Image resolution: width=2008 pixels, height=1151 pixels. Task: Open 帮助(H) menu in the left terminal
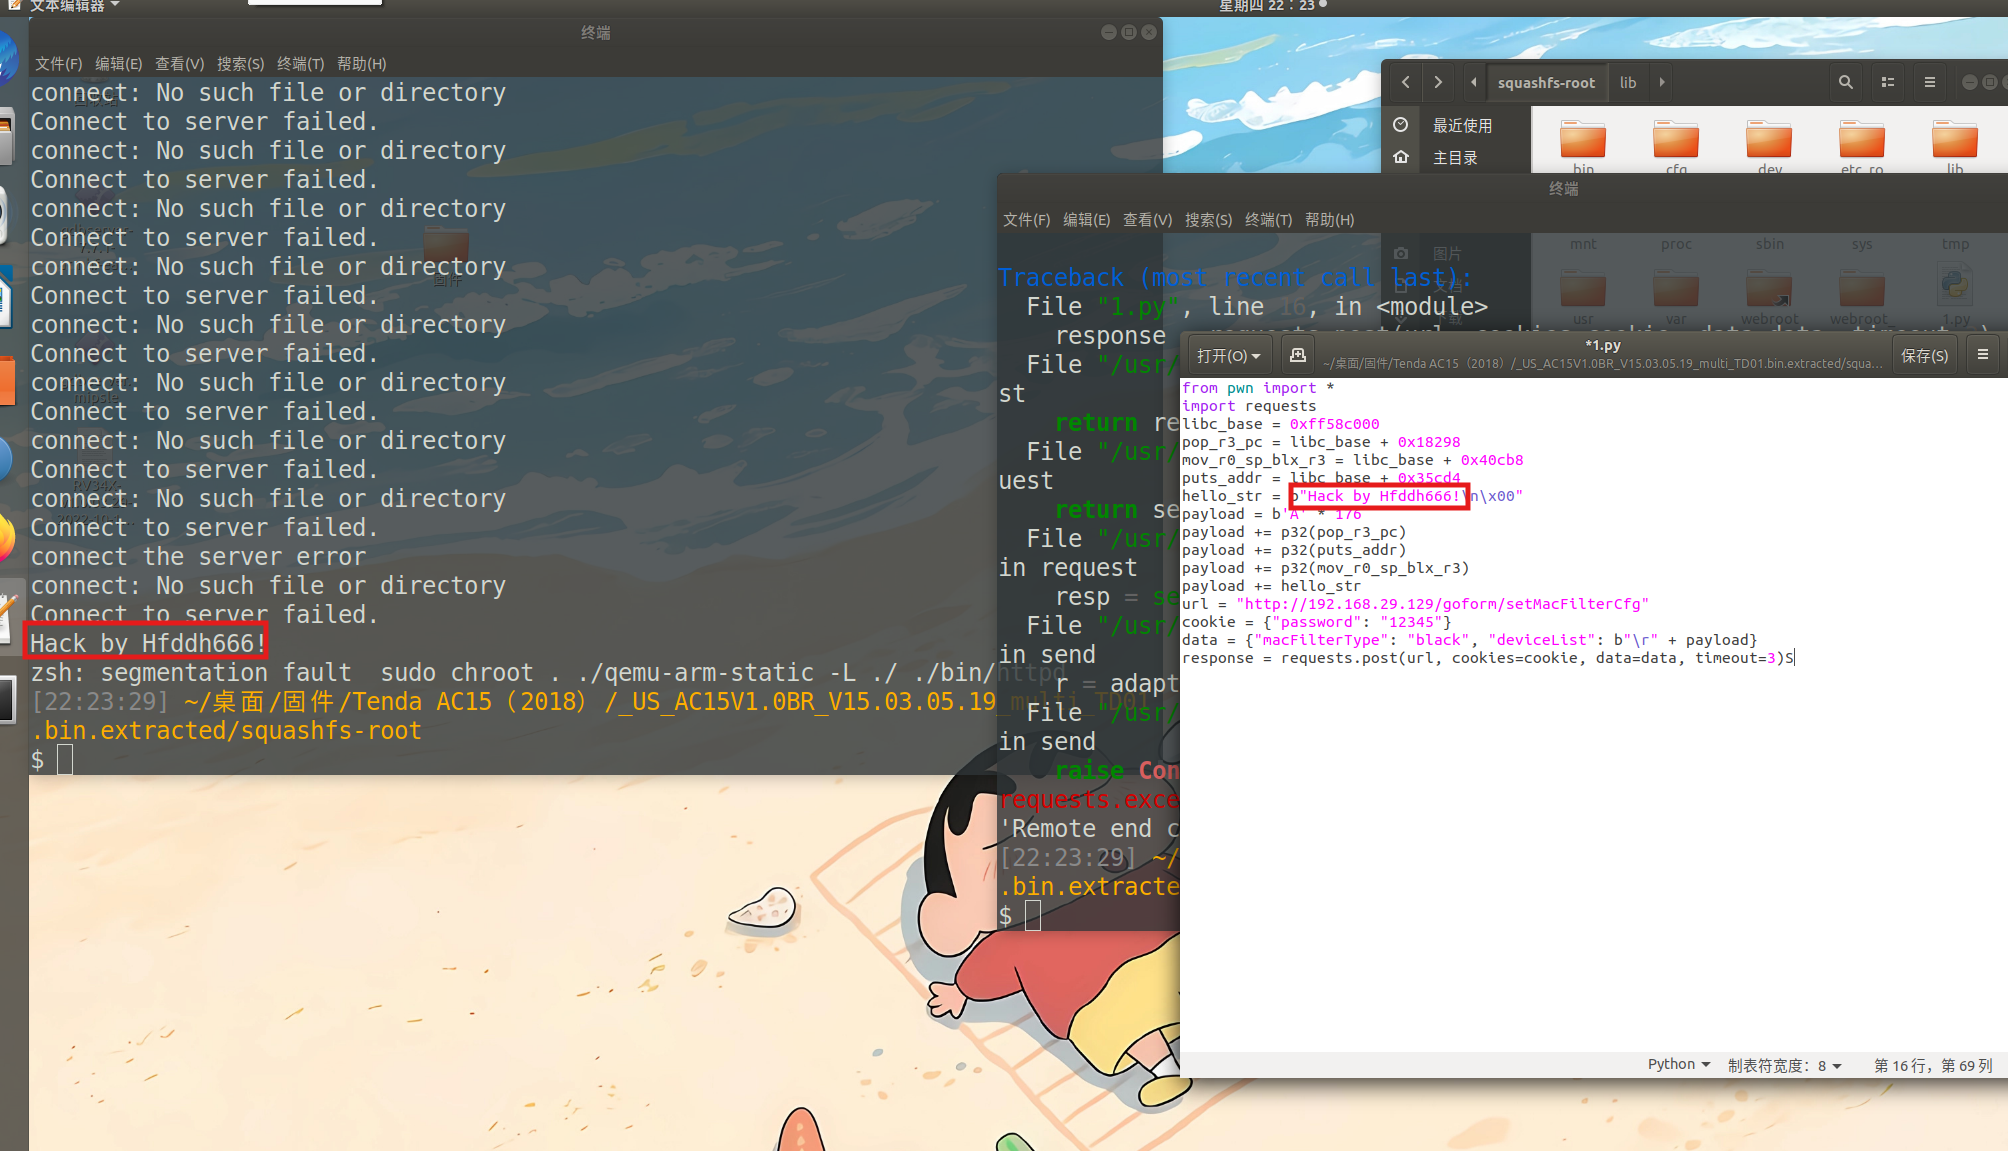click(361, 64)
